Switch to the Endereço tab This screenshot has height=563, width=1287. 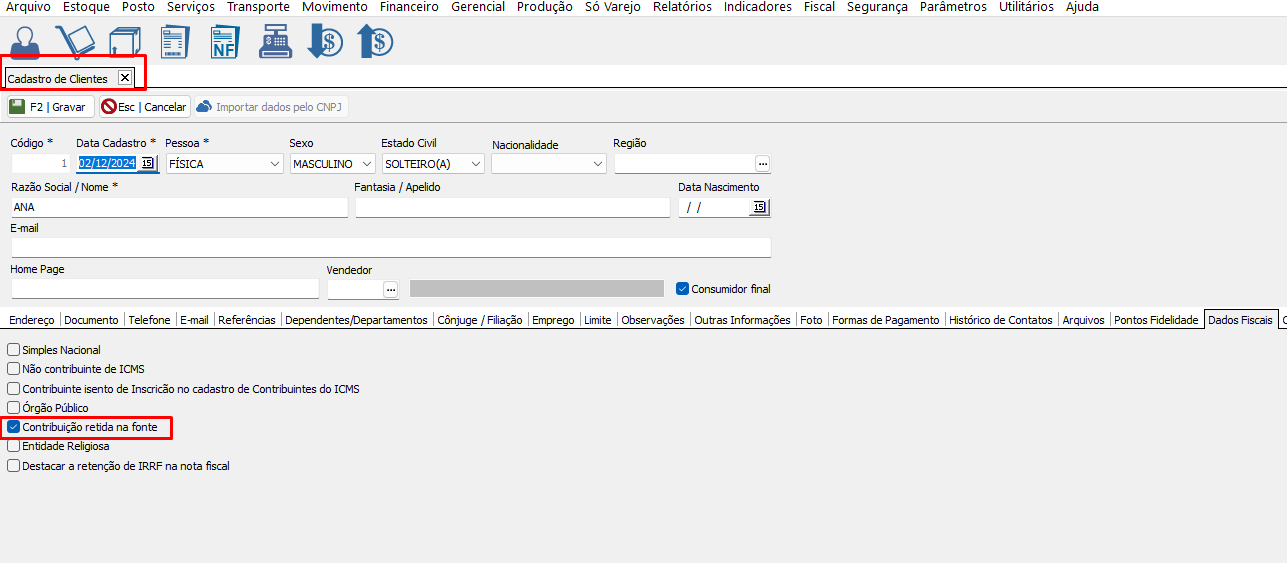tap(31, 320)
